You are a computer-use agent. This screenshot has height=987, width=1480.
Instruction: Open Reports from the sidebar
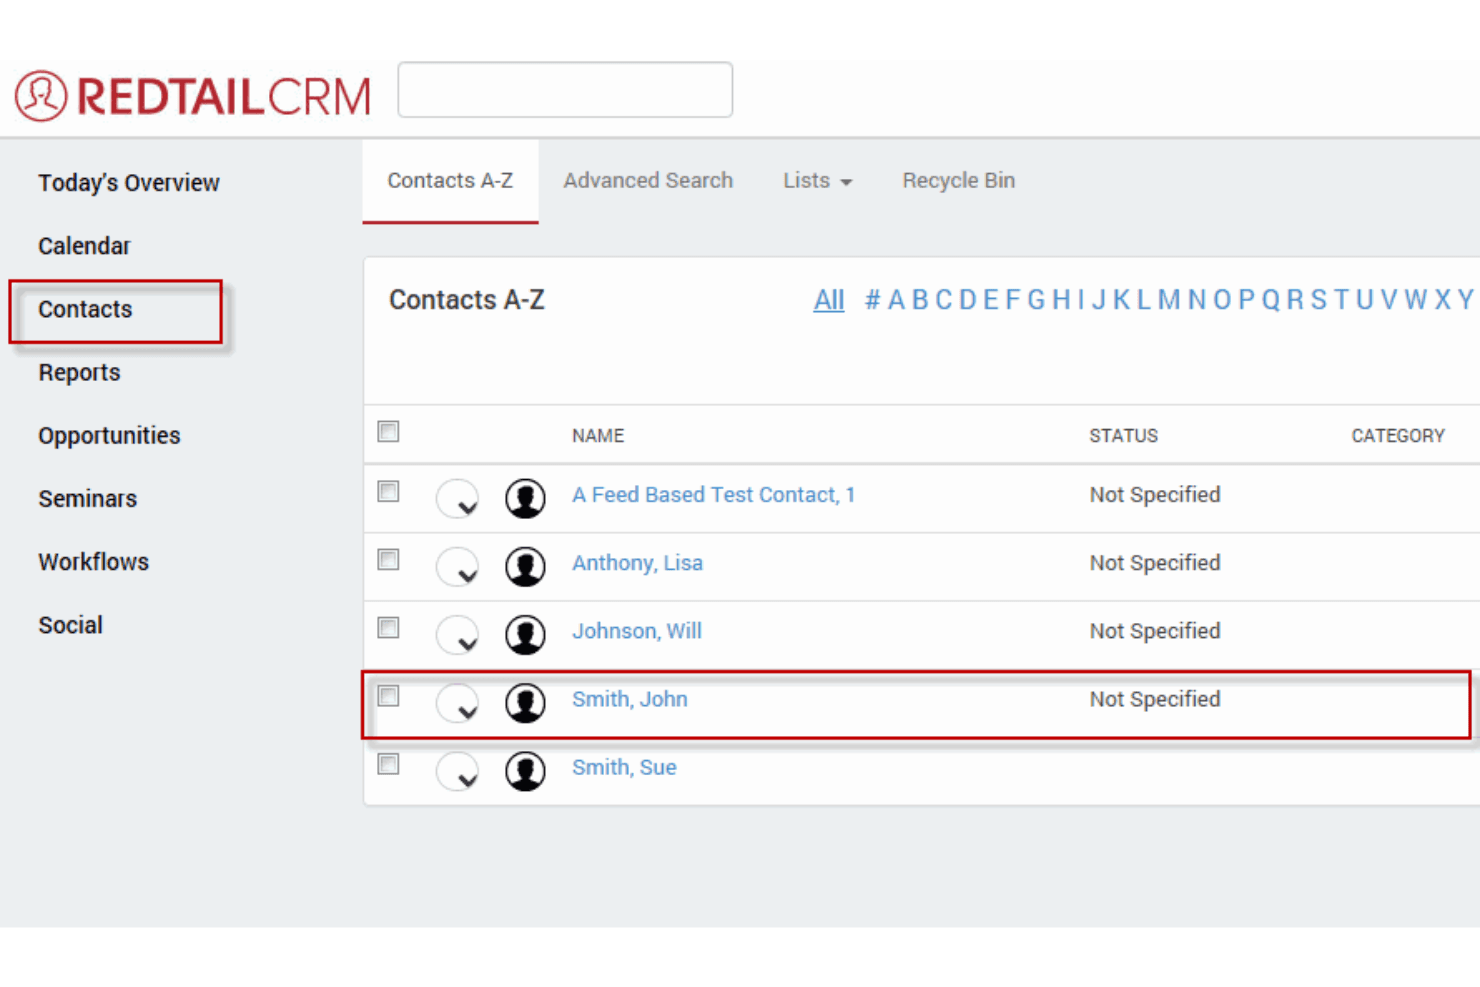[79, 373]
